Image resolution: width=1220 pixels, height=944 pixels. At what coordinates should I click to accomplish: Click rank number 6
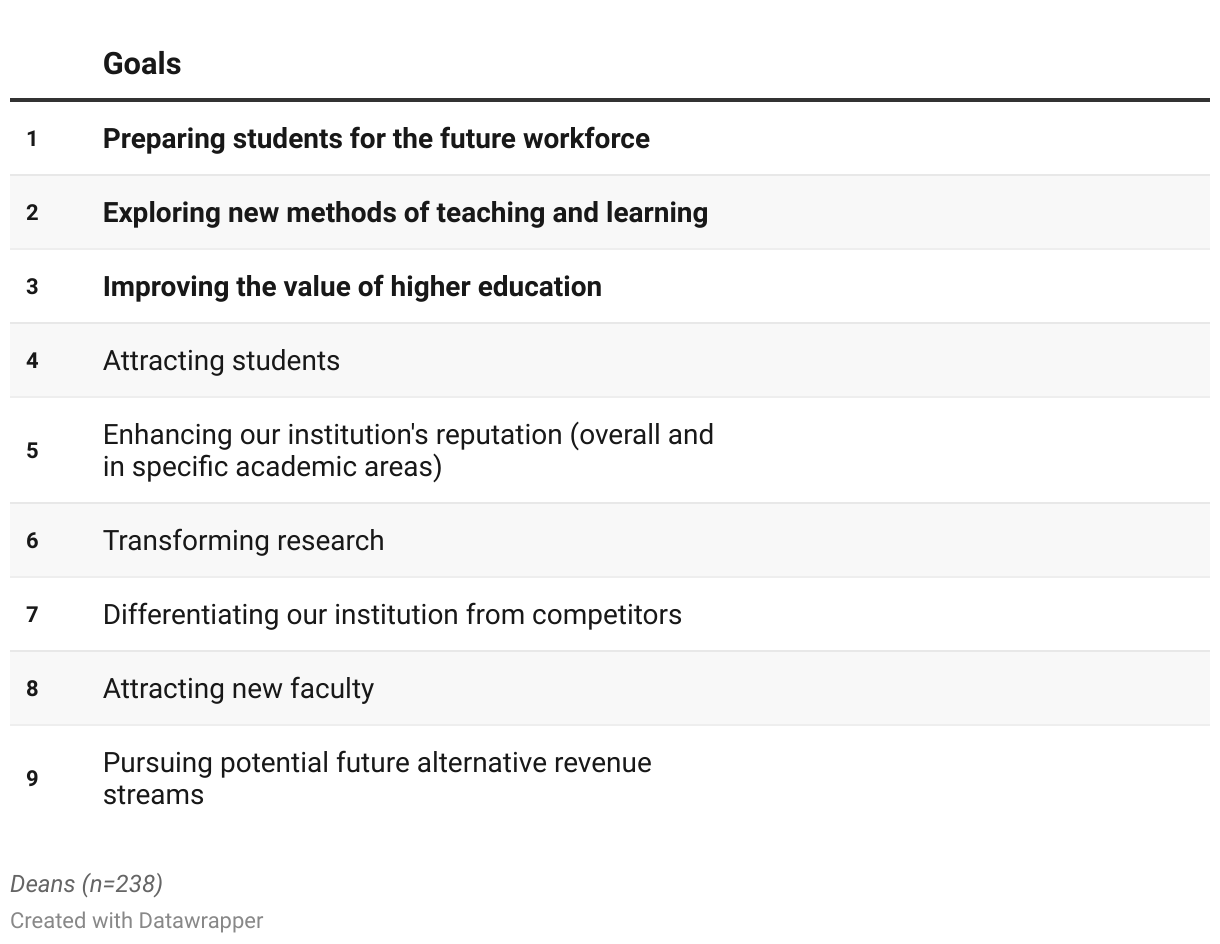[32, 541]
